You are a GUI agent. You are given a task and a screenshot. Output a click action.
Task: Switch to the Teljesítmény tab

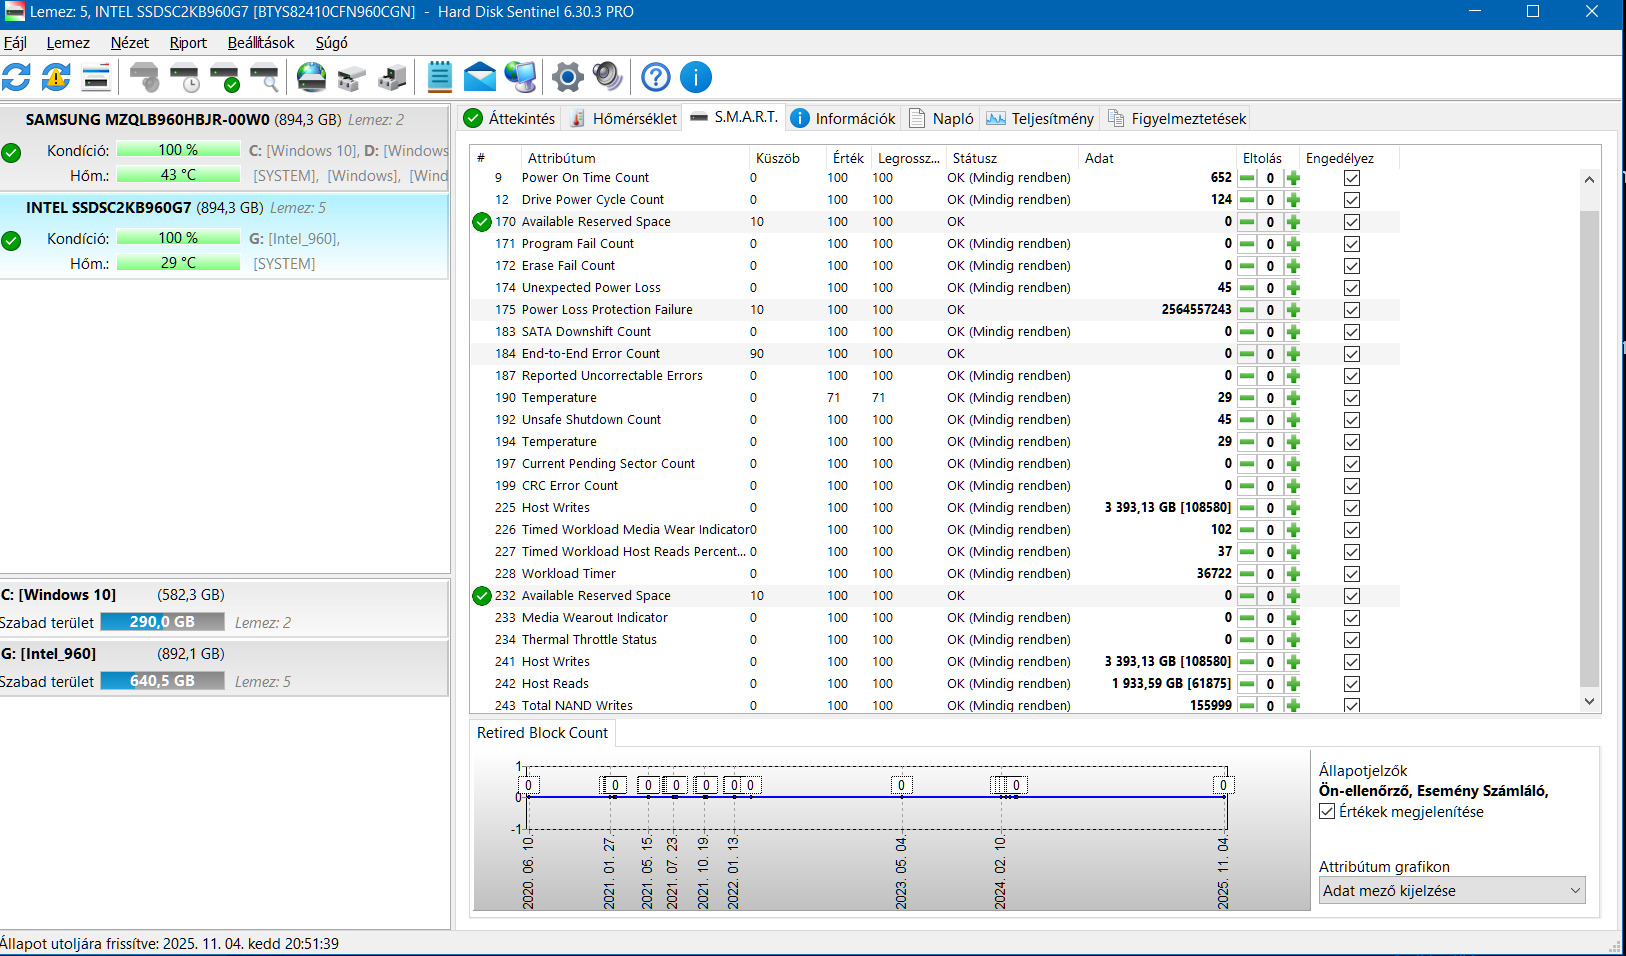pyautogui.click(x=1040, y=119)
